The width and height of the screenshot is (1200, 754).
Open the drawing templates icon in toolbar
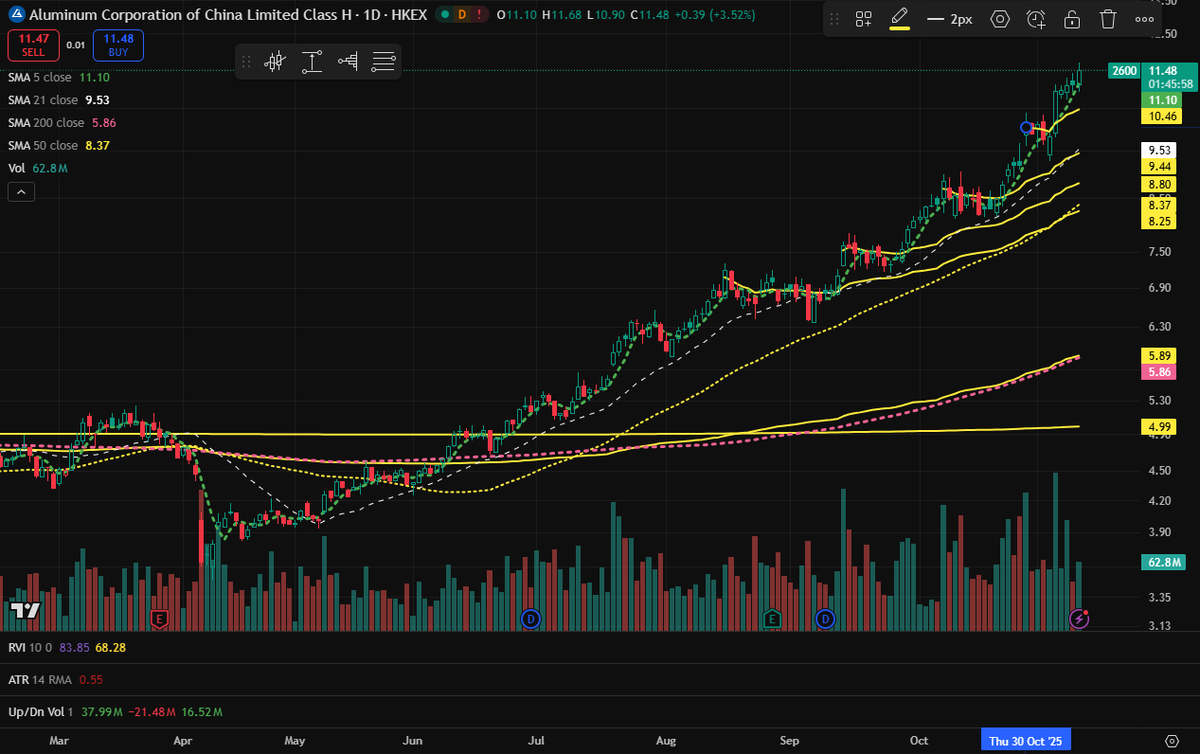pyautogui.click(x=864, y=19)
